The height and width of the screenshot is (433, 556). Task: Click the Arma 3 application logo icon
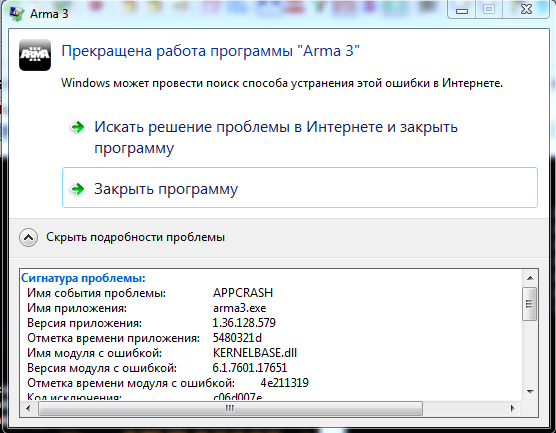(x=35, y=55)
